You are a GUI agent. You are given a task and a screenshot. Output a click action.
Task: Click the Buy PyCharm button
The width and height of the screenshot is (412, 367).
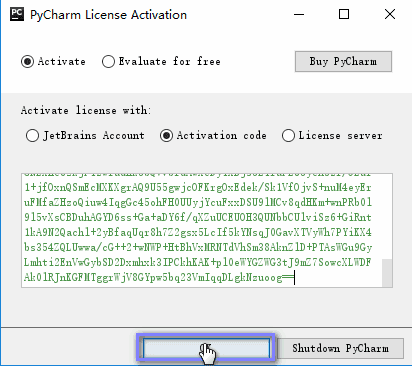click(343, 62)
